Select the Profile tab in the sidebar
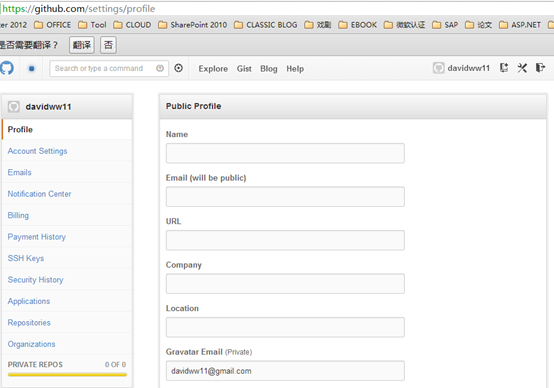The width and height of the screenshot is (554, 388). click(x=67, y=129)
